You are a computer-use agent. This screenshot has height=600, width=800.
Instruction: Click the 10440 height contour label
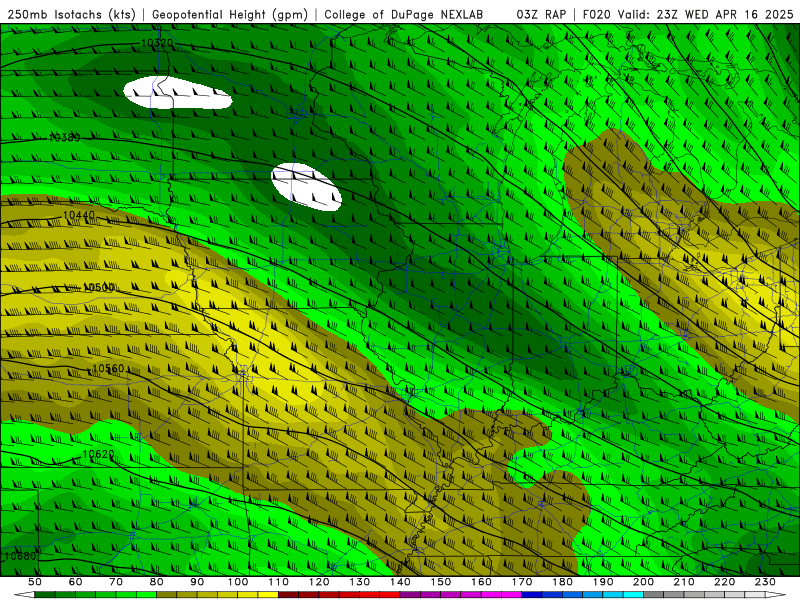79,215
